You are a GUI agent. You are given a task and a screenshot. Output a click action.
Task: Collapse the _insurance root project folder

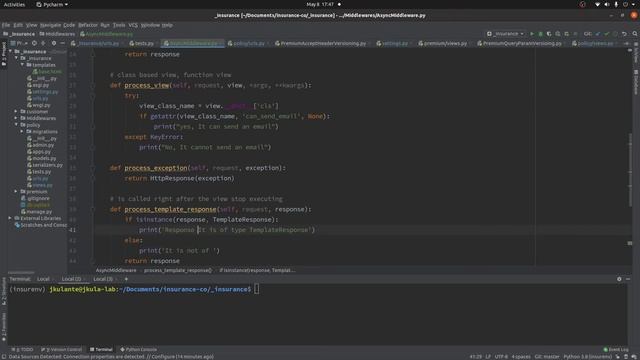point(11,51)
